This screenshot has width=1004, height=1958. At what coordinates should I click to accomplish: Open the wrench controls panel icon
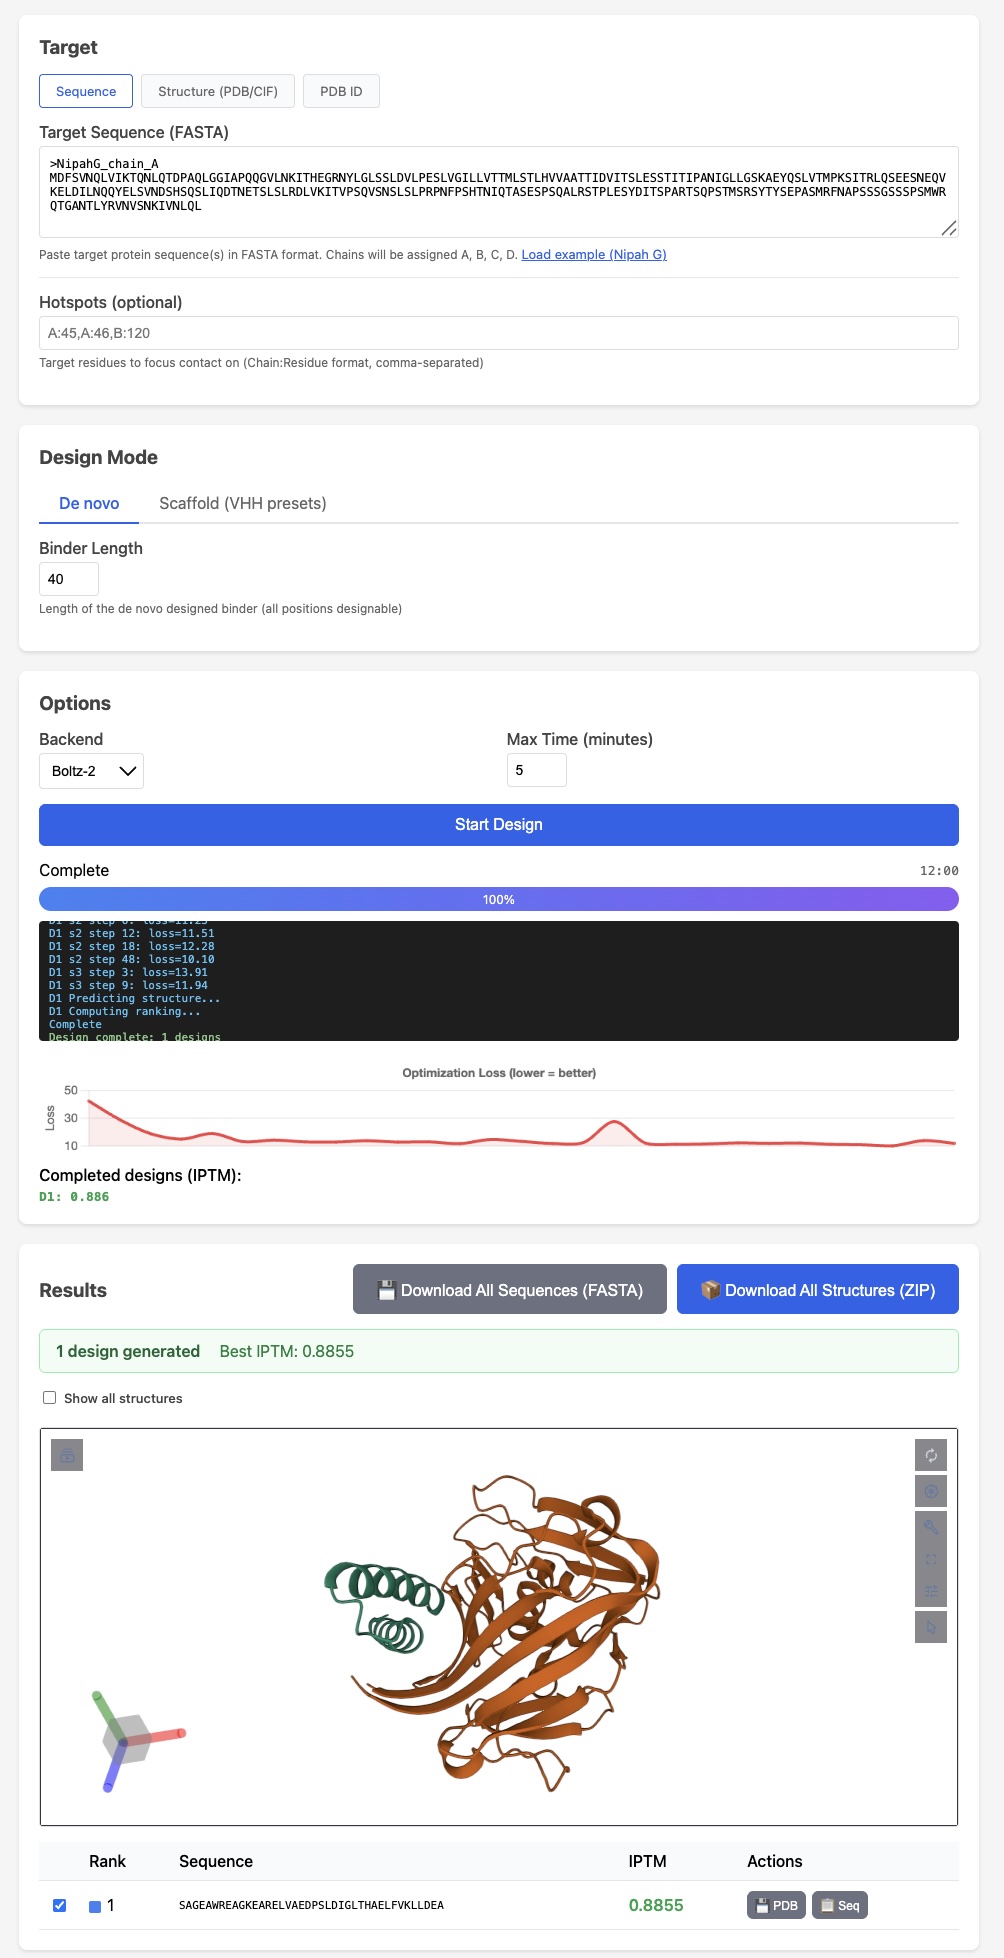(931, 1527)
